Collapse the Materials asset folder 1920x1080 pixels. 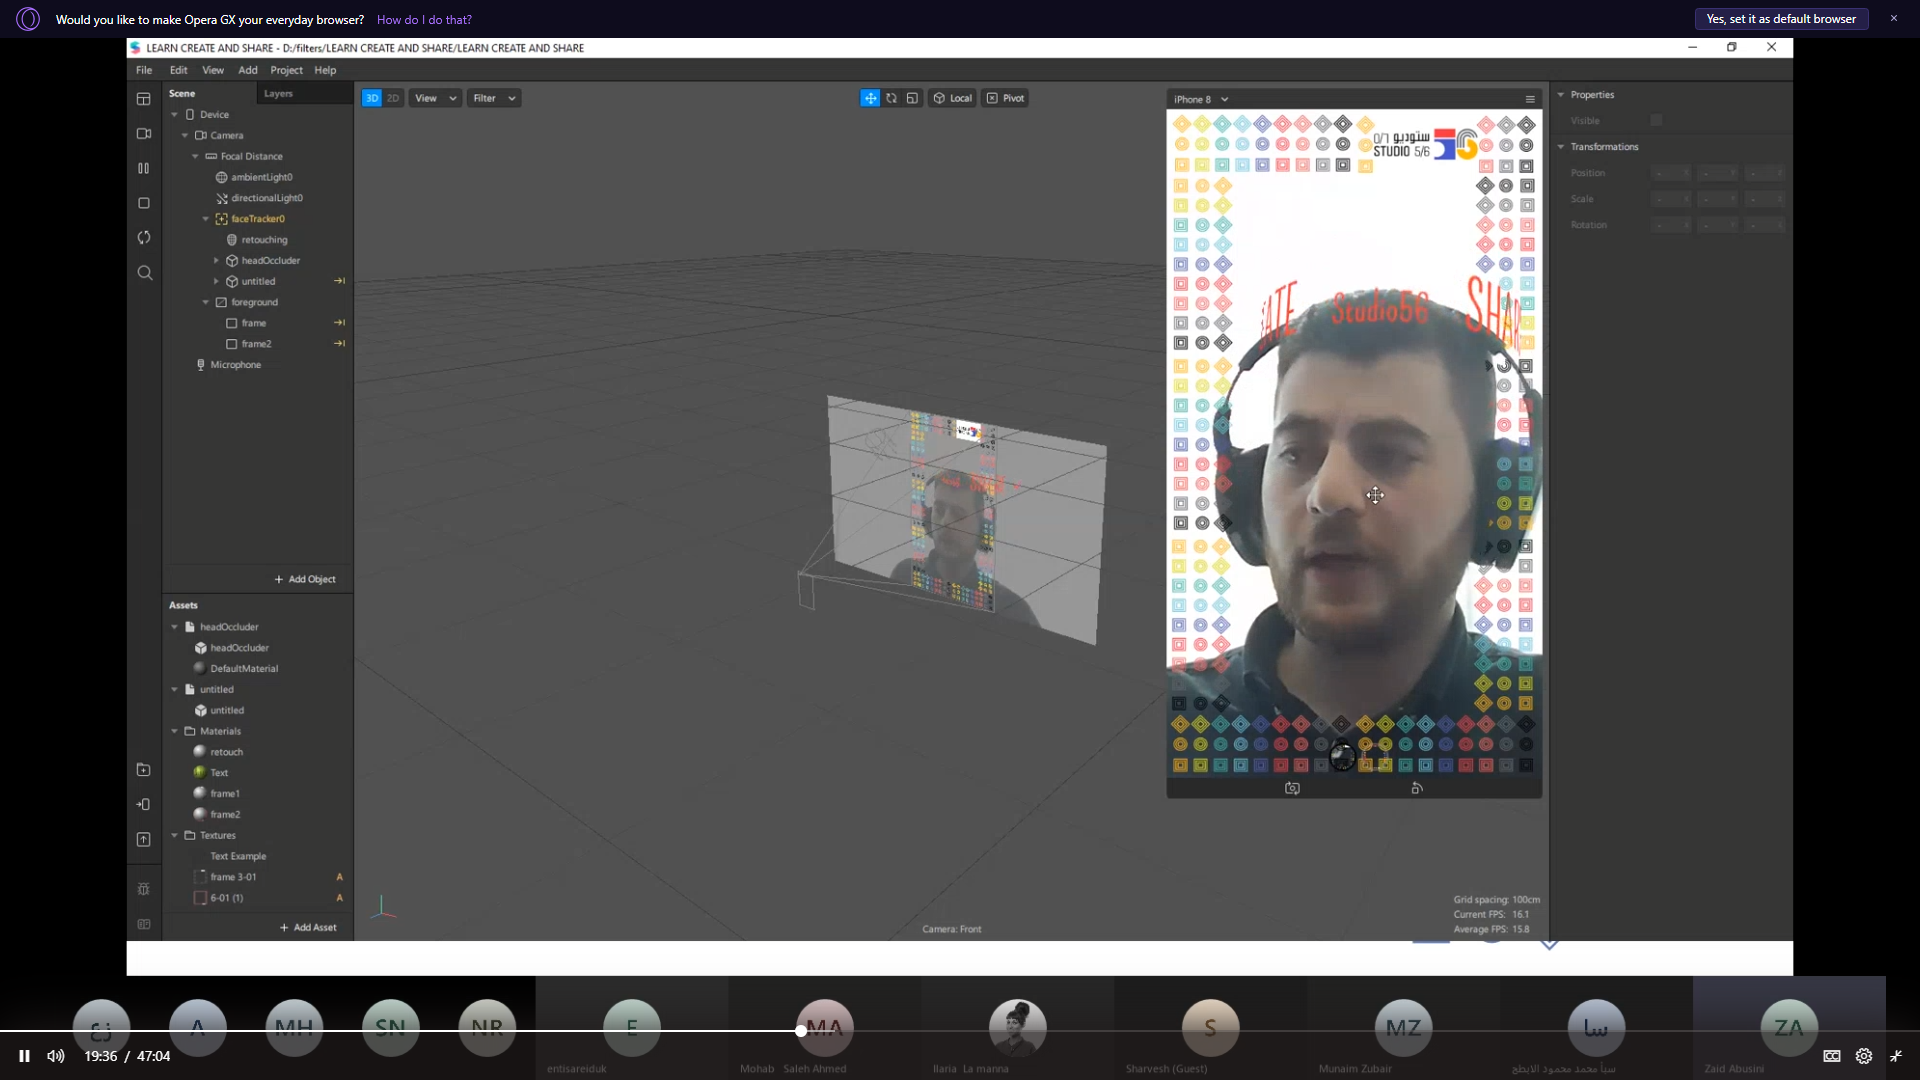tap(174, 732)
